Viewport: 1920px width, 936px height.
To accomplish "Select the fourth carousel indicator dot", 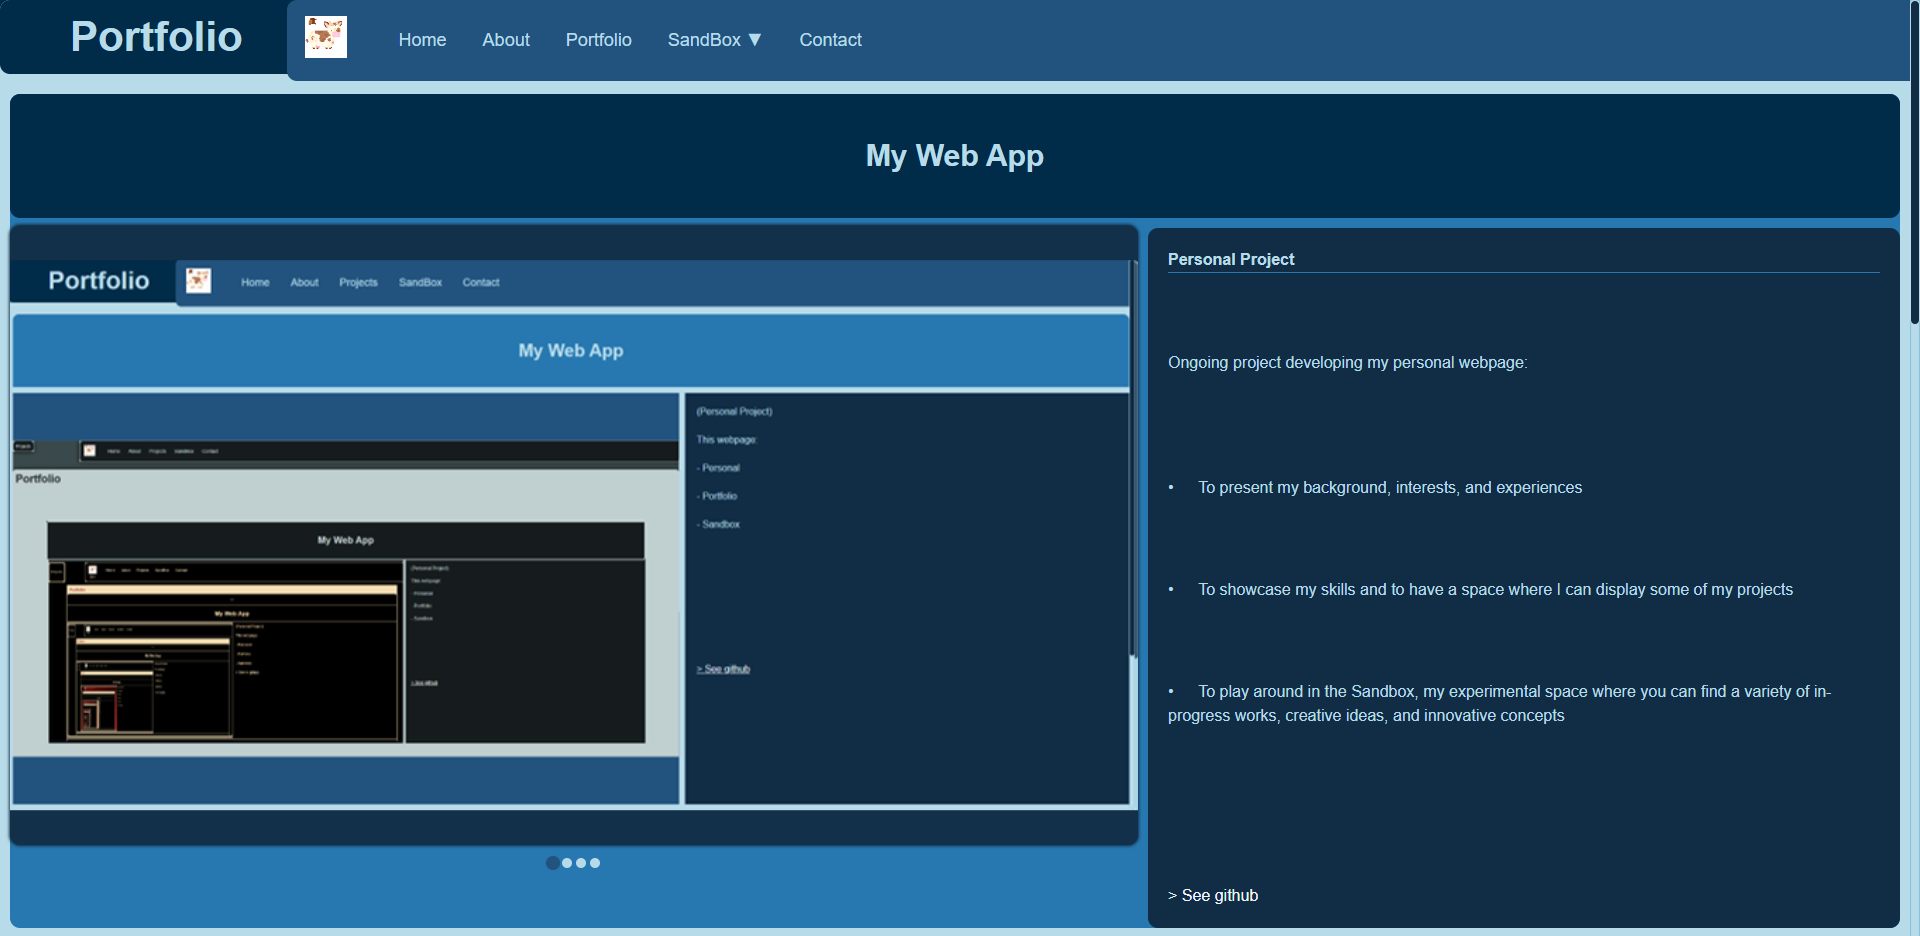I will coord(595,863).
